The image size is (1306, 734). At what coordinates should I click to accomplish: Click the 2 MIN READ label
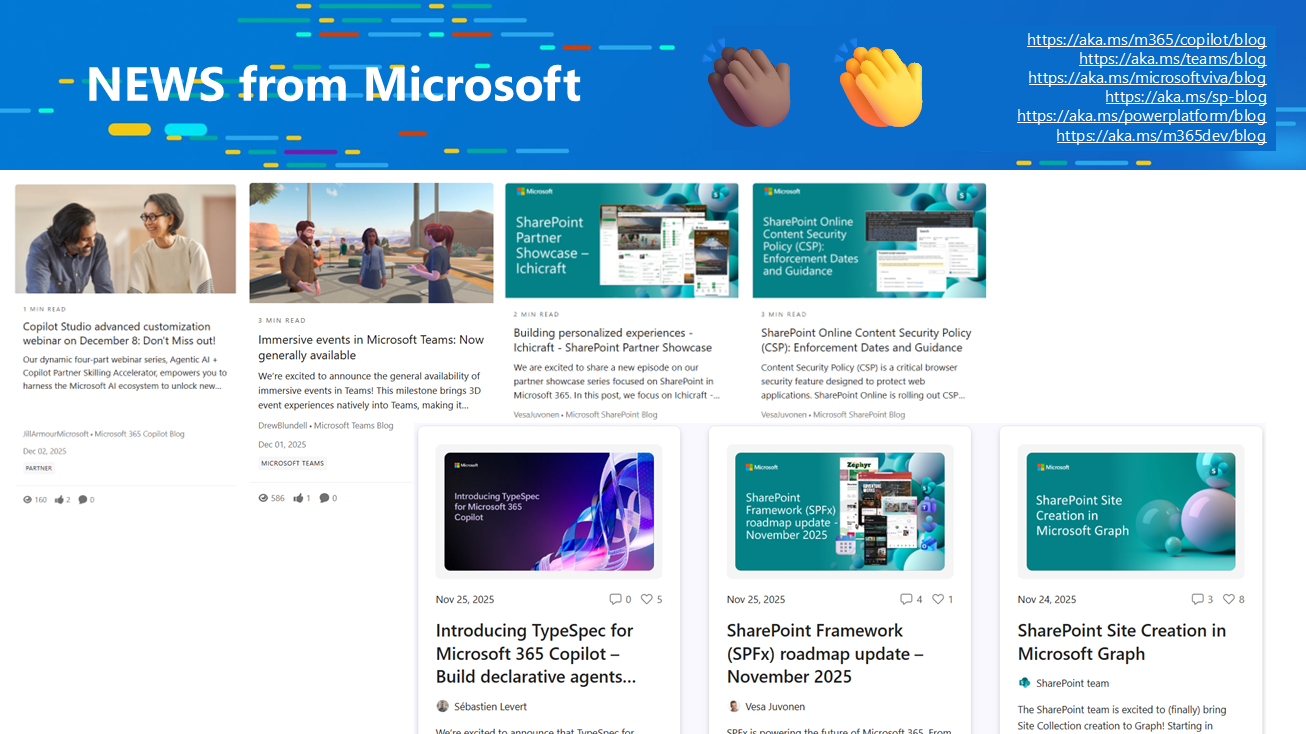coord(535,314)
